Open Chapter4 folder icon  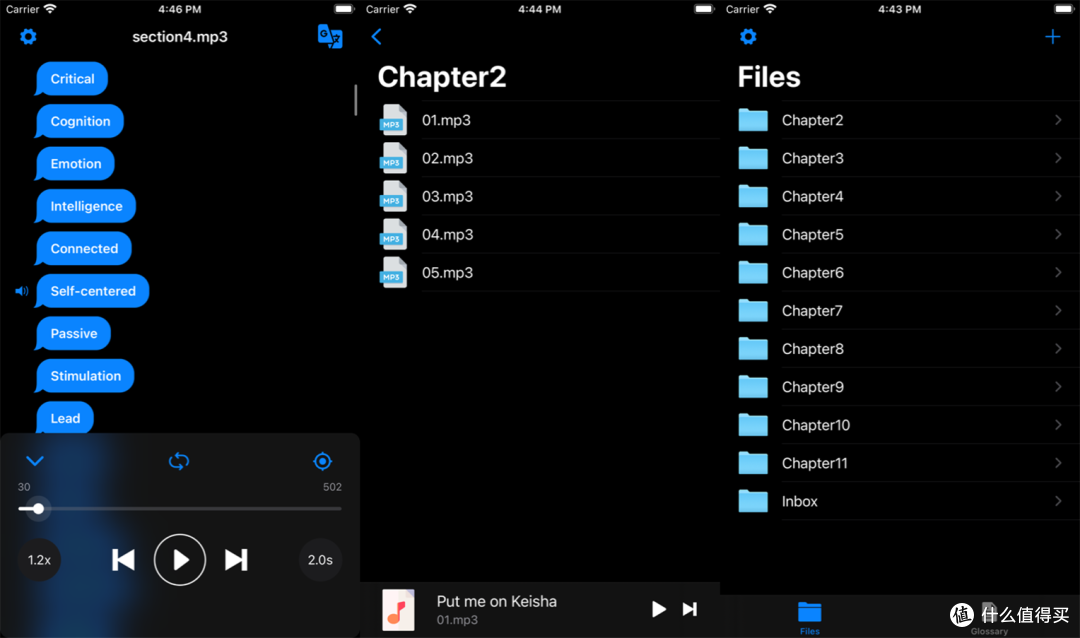[753, 196]
